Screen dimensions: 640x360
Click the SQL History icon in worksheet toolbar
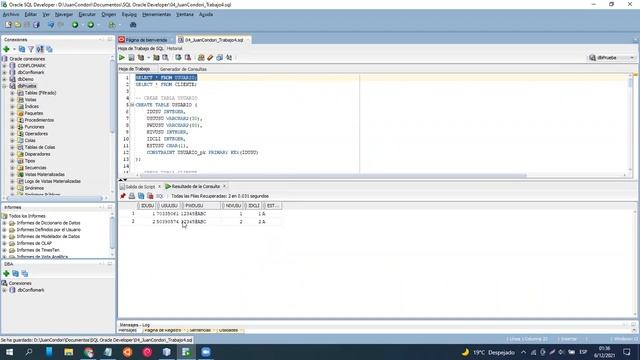coord(220,58)
